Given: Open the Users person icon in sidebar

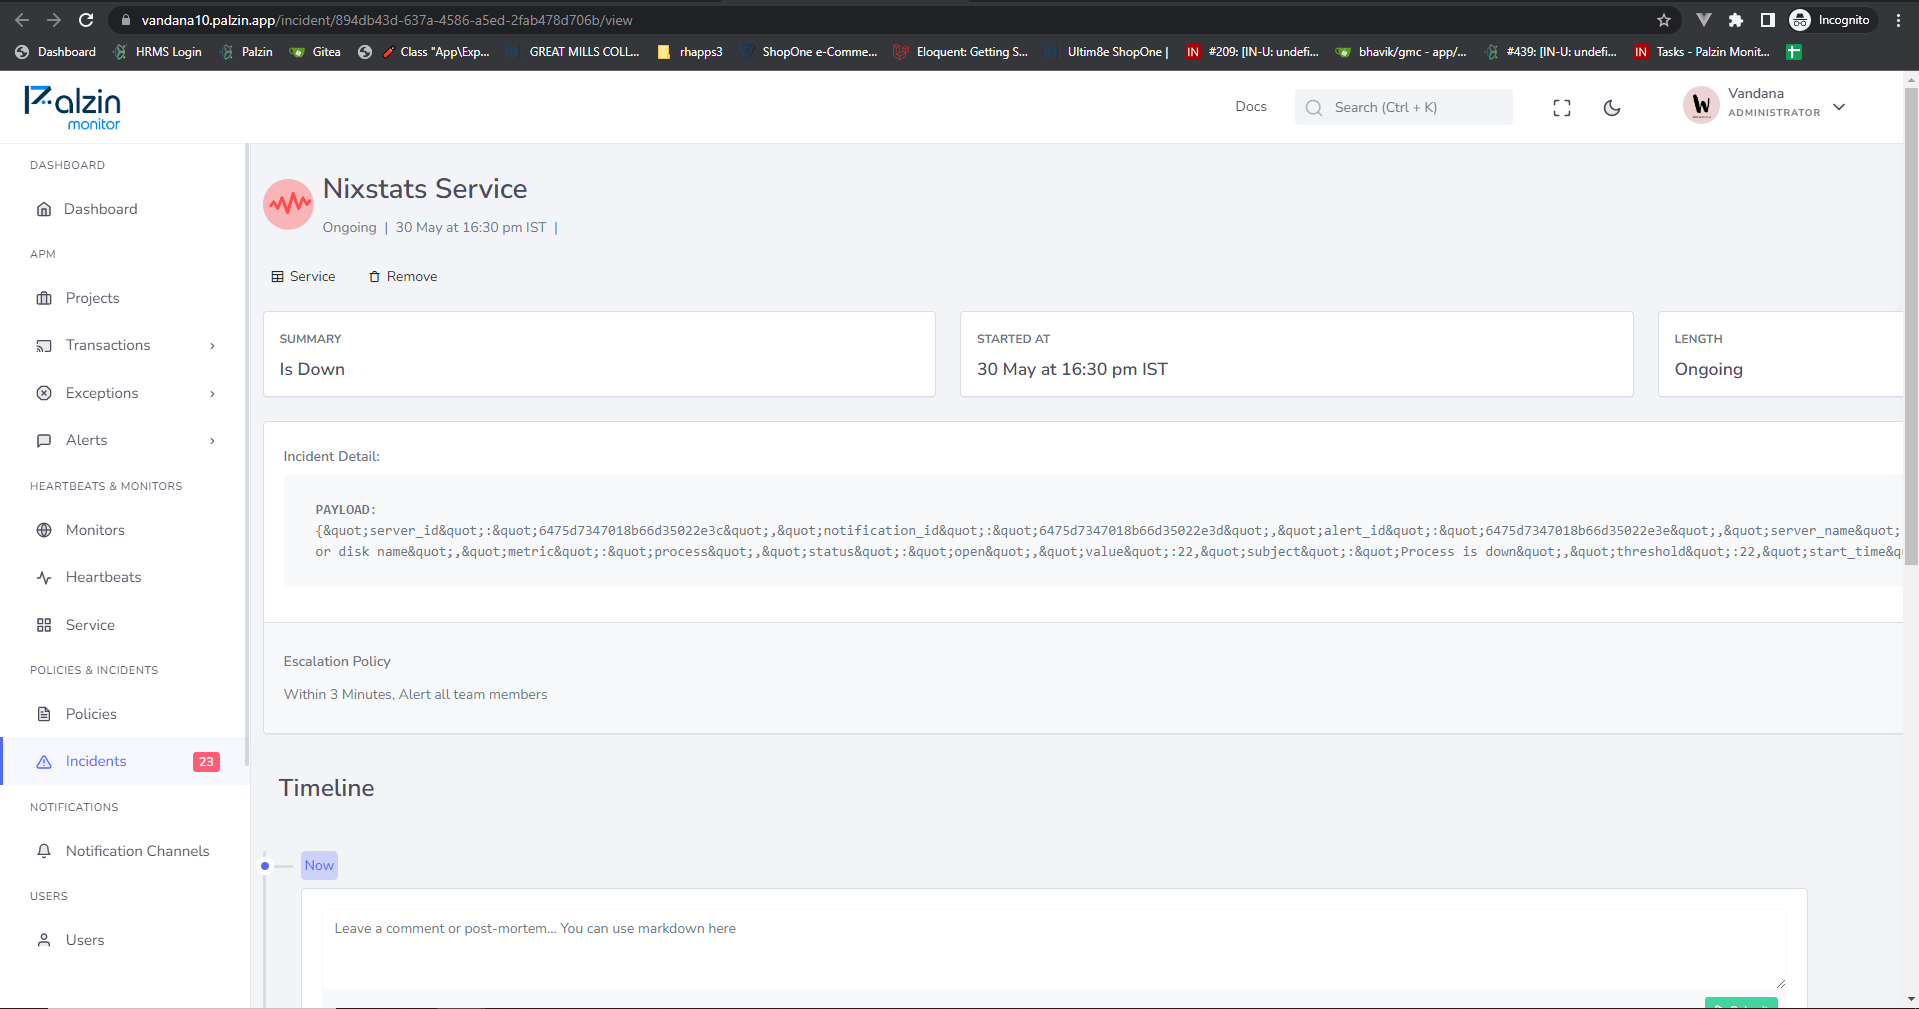Looking at the screenshot, I should 44,940.
